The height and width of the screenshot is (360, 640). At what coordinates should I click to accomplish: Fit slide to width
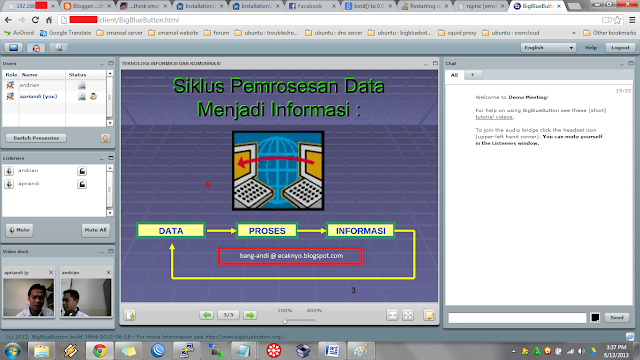(392, 315)
